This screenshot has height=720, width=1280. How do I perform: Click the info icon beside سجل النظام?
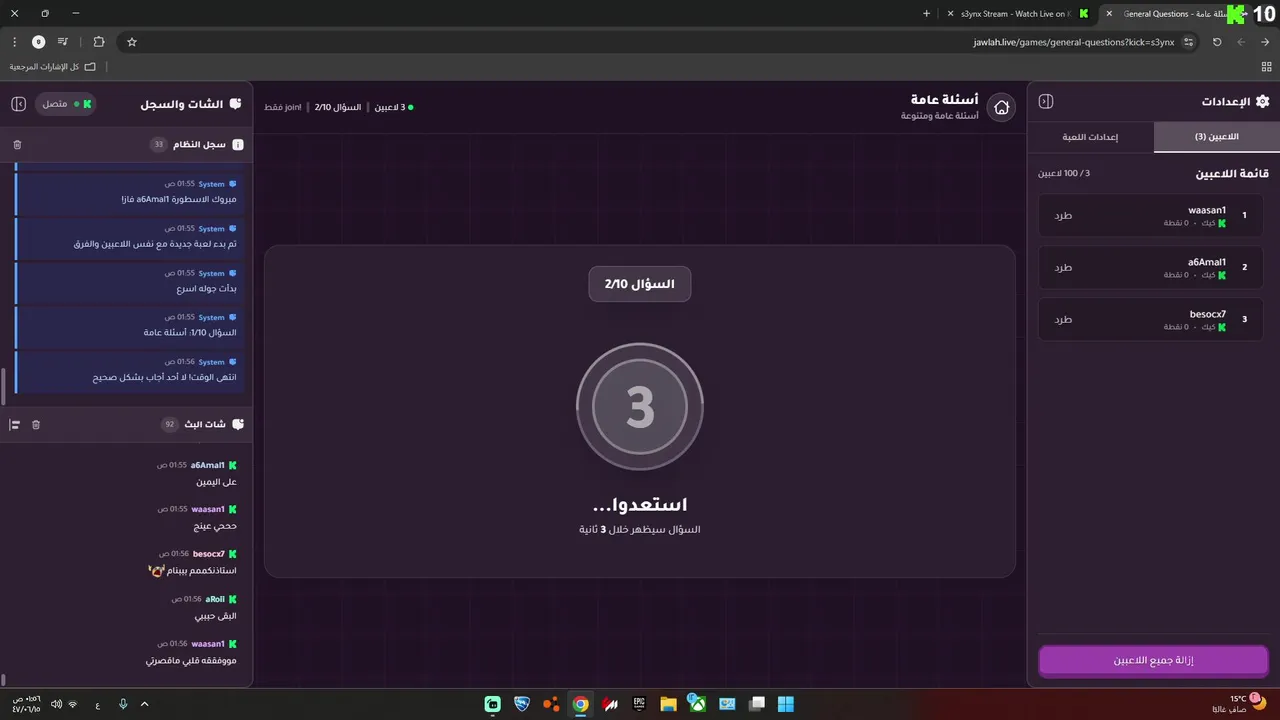pos(238,145)
